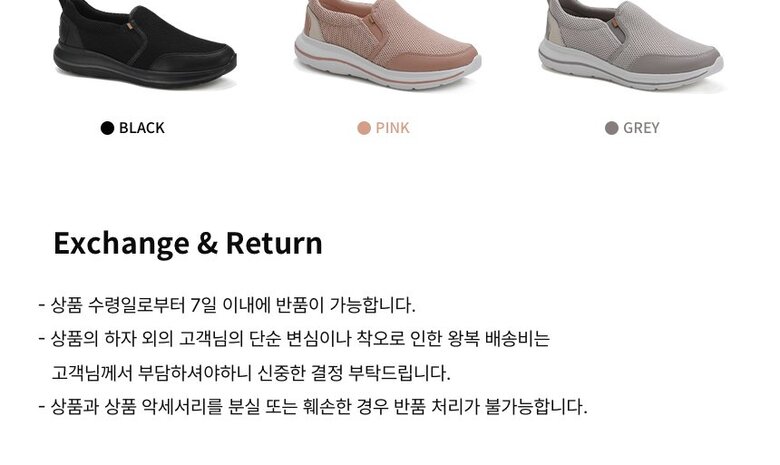Click the Exchange & Return heading

click(x=188, y=243)
